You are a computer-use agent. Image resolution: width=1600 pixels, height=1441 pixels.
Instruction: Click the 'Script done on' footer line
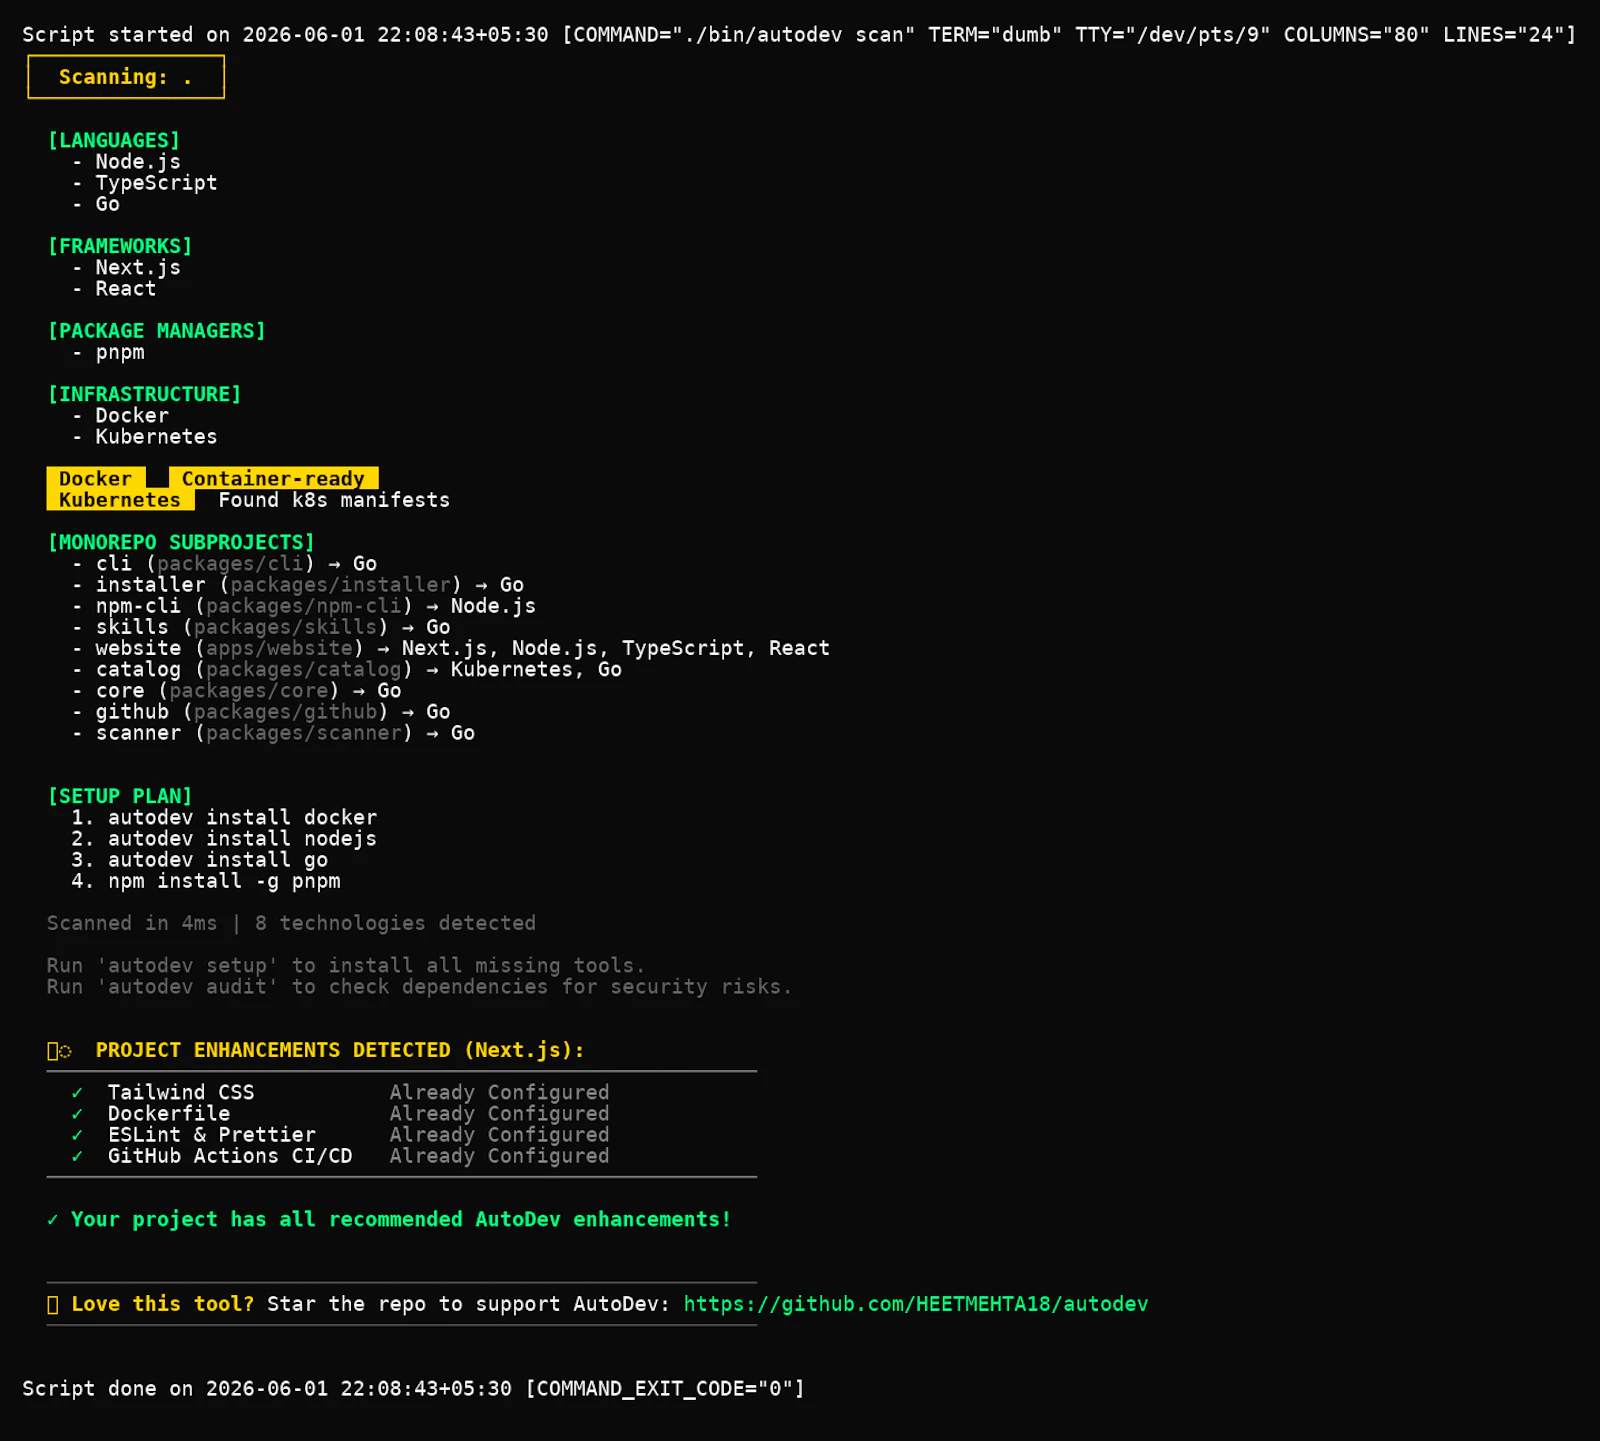pyautogui.click(x=413, y=1389)
